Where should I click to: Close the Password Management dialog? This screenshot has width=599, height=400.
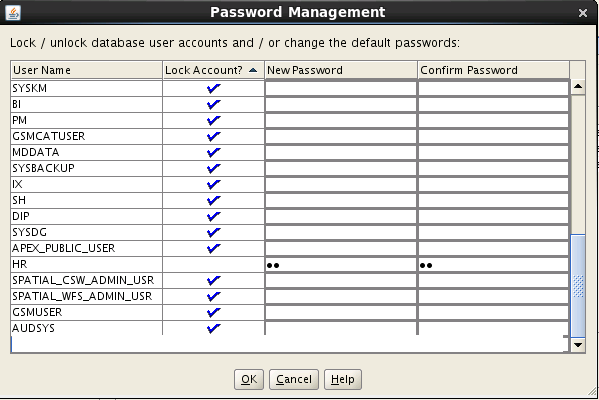(x=583, y=13)
